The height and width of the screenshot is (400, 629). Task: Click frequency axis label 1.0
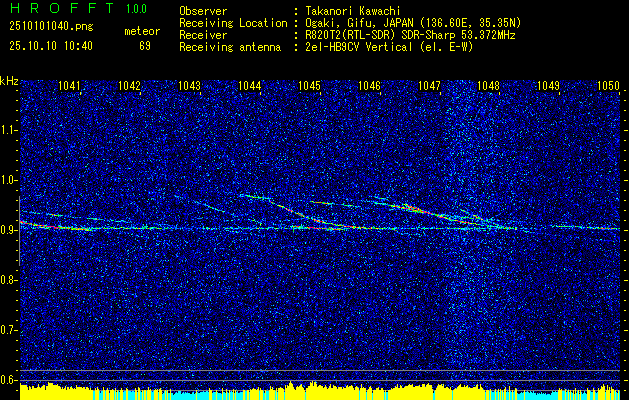pos(9,180)
